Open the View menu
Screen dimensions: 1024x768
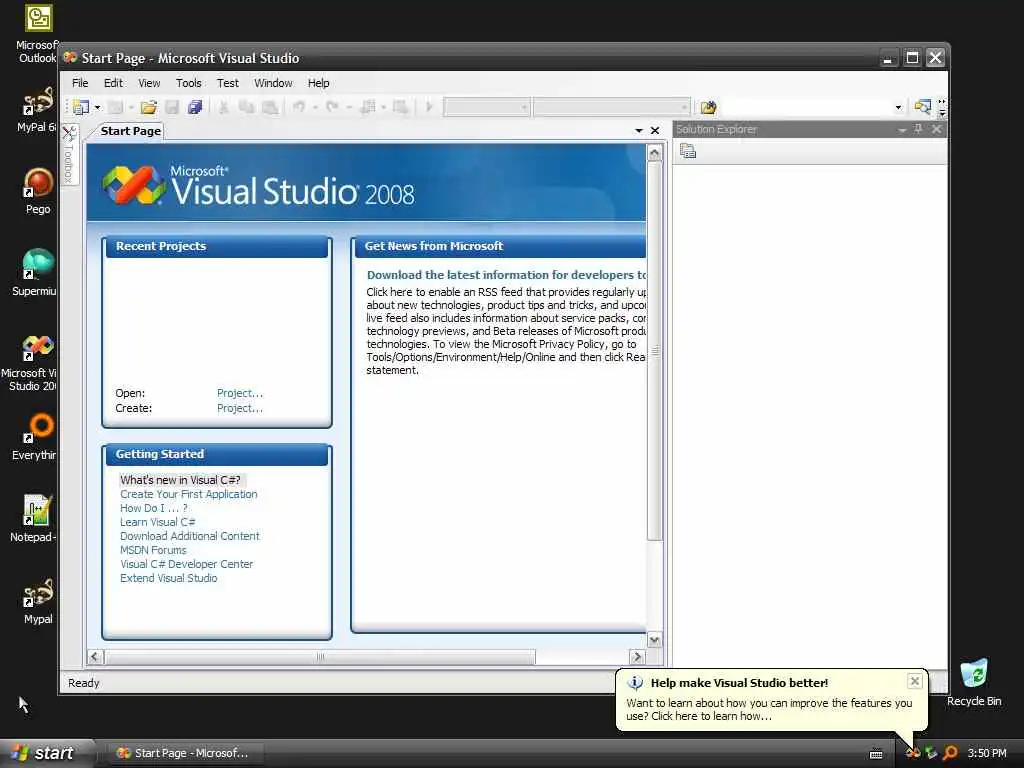coord(149,83)
